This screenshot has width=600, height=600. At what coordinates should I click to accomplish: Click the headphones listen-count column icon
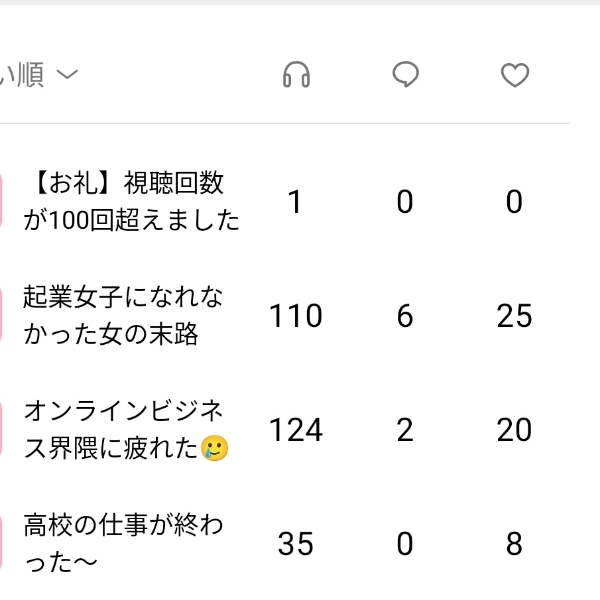coord(296,75)
